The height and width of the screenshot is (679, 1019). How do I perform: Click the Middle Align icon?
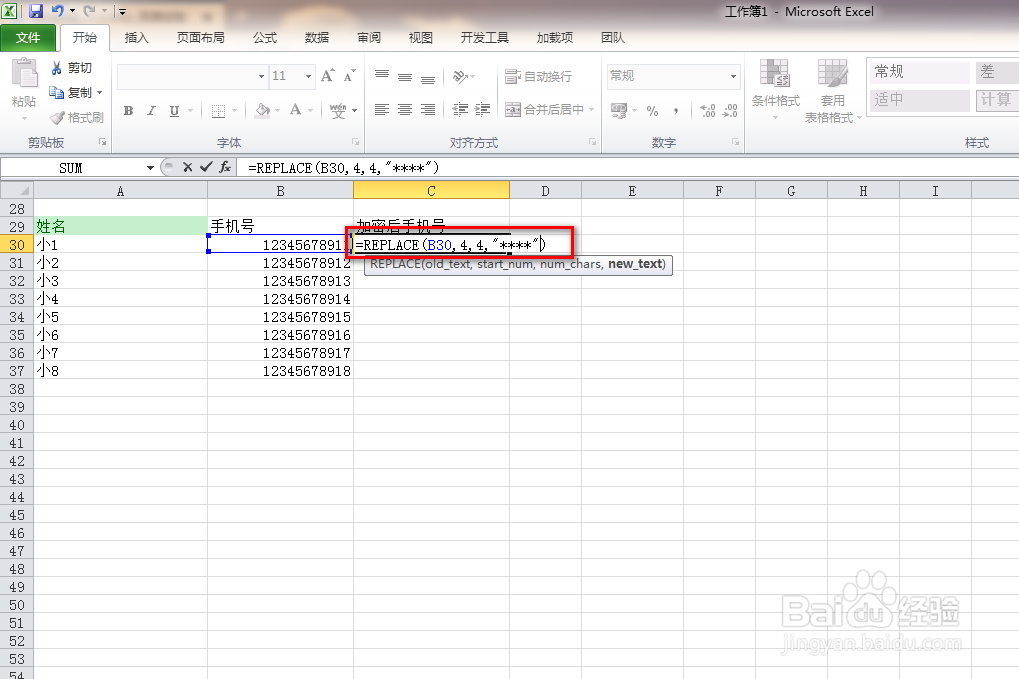click(405, 76)
